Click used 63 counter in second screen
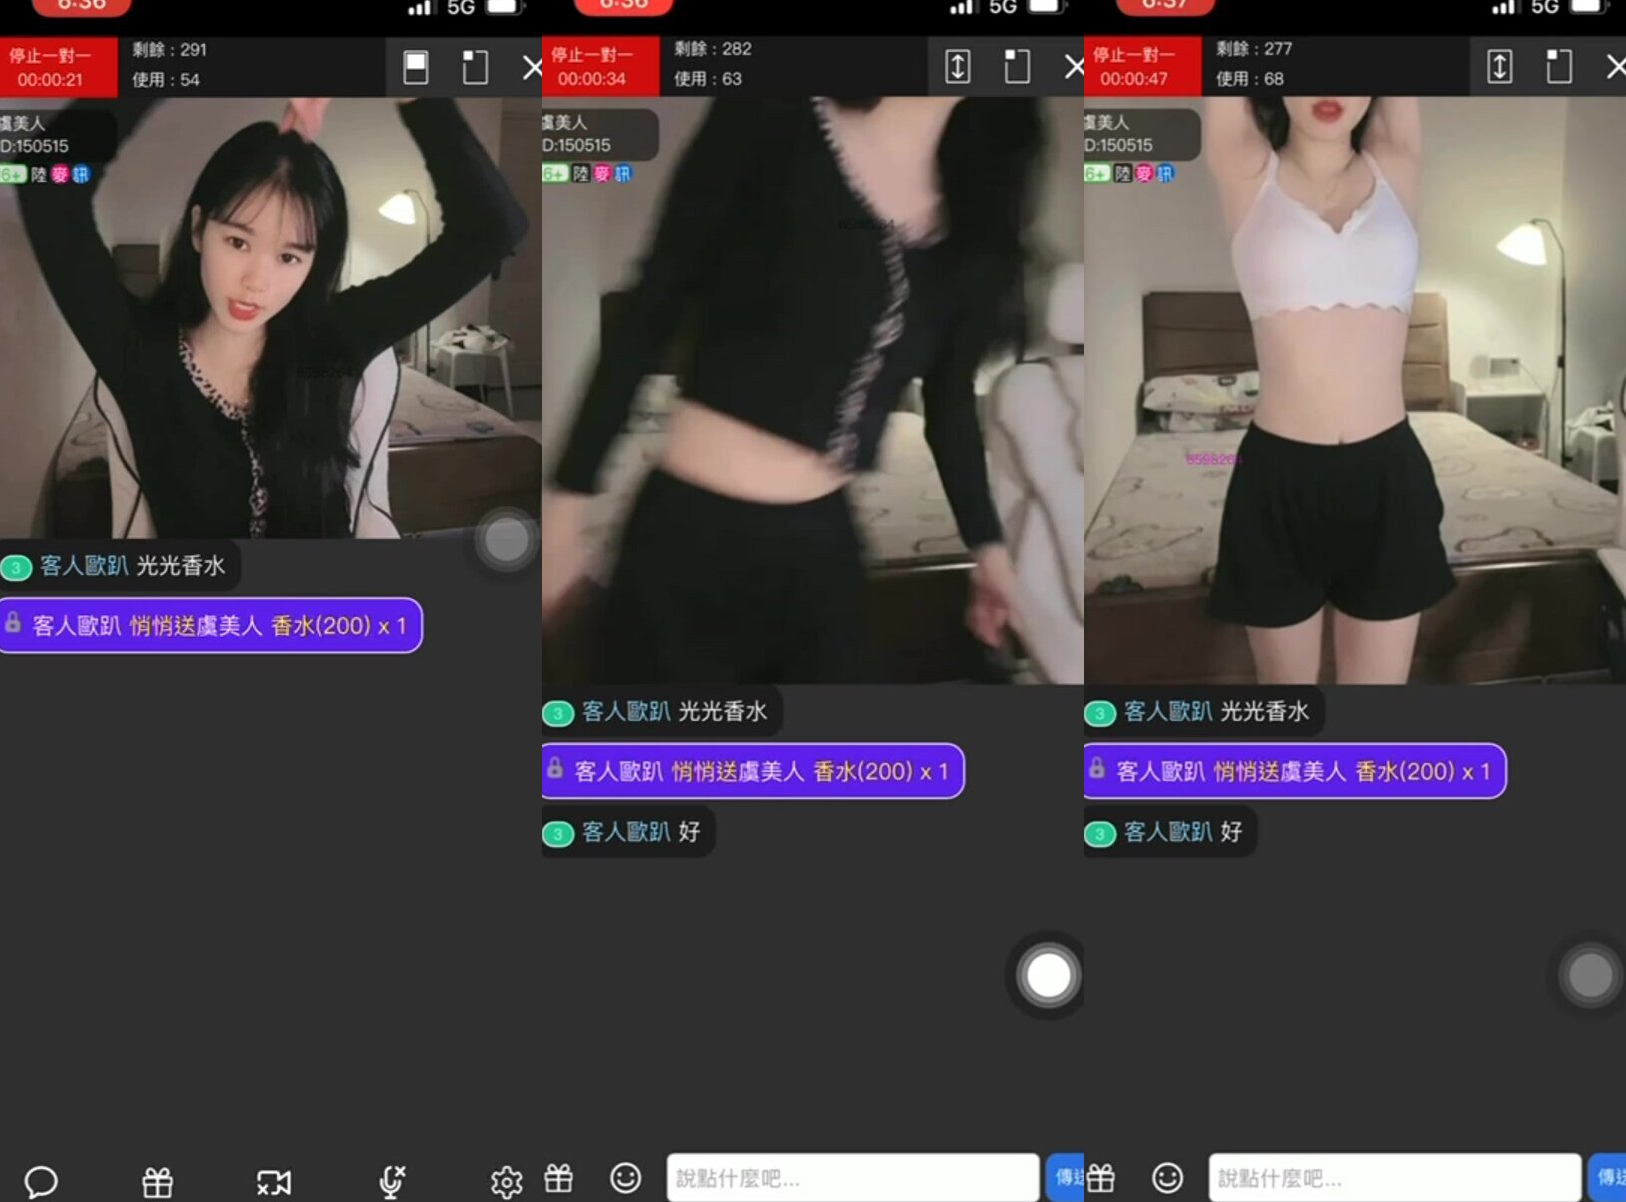 (x=708, y=79)
